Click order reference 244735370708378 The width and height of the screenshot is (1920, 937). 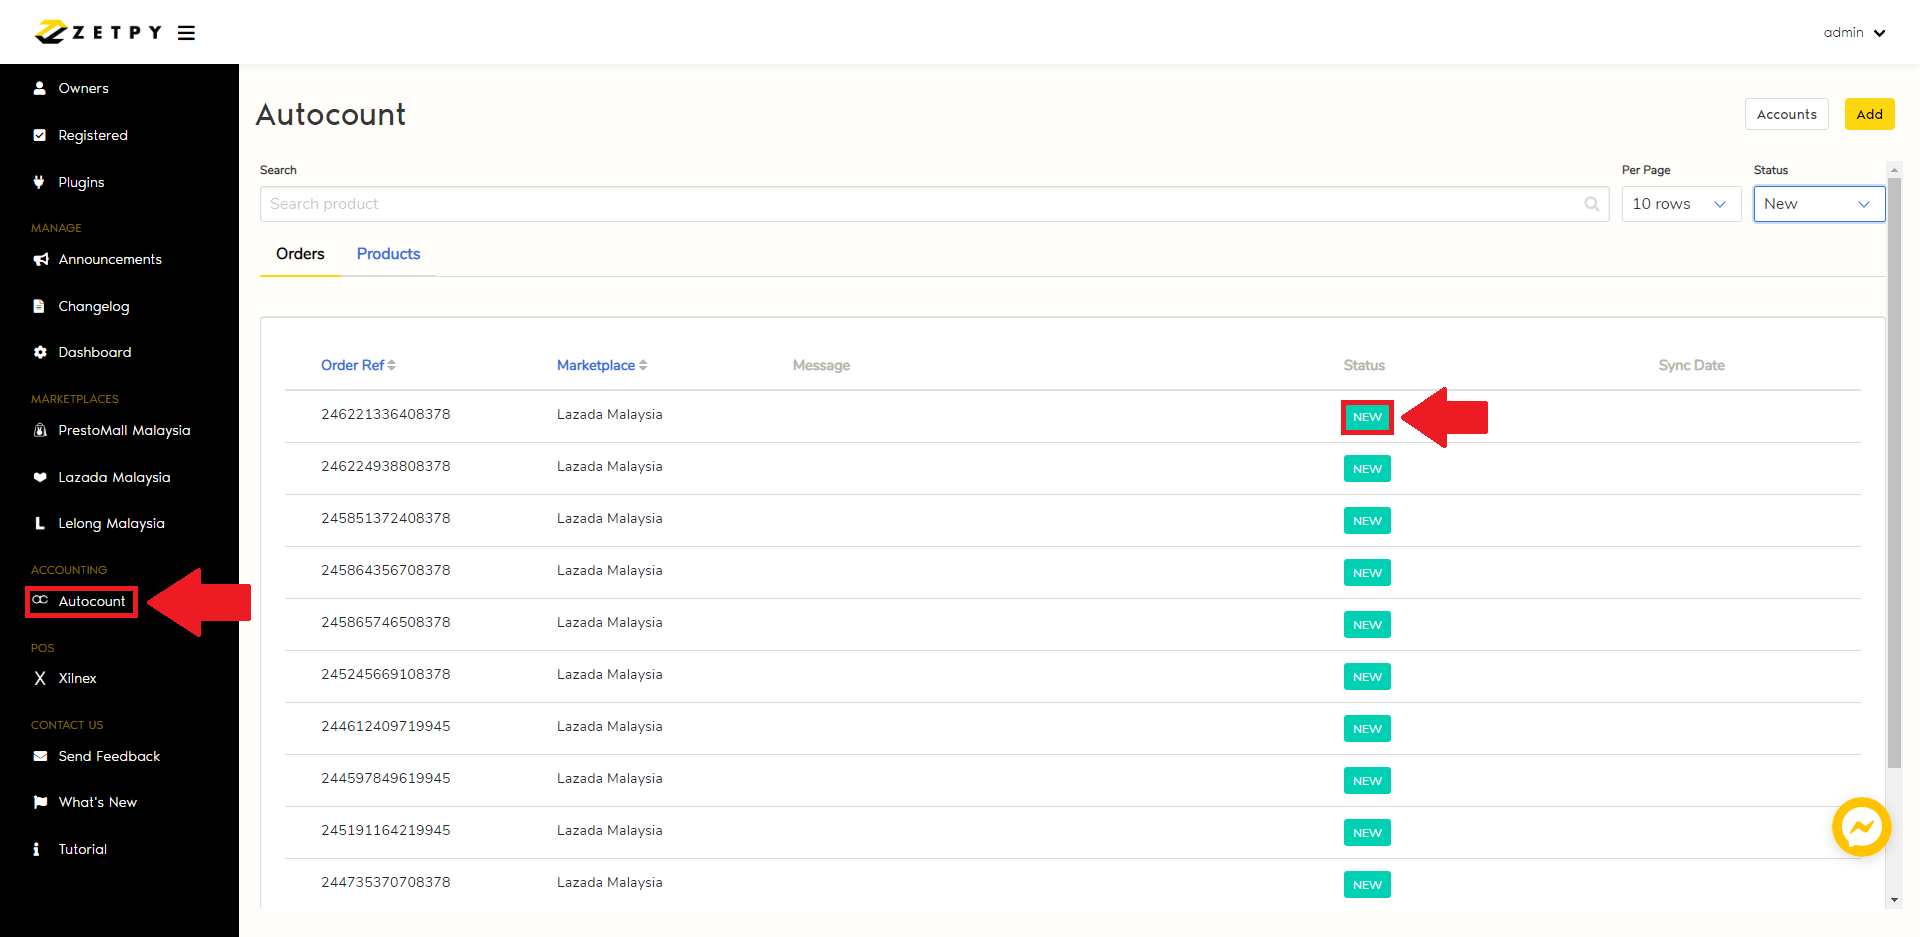click(385, 882)
